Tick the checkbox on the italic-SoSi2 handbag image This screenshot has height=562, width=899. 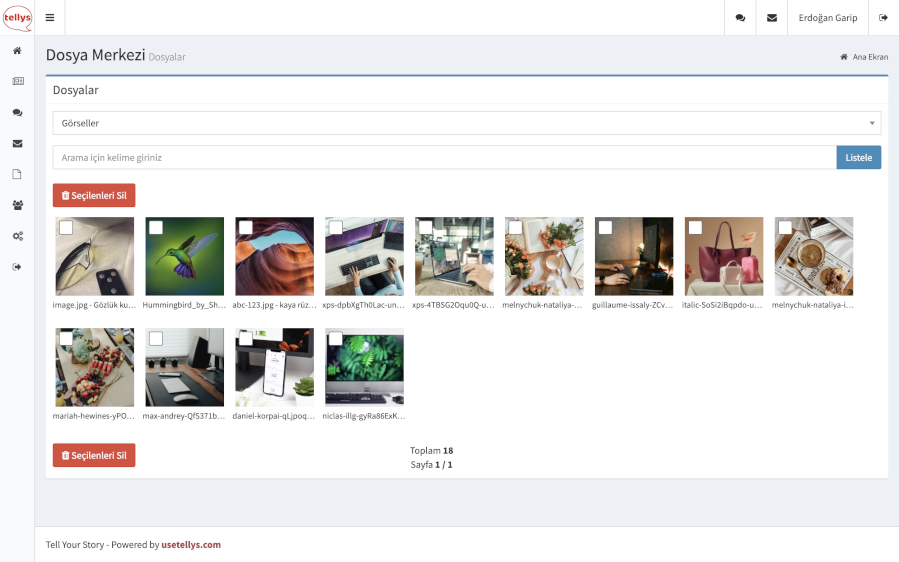tap(695, 228)
